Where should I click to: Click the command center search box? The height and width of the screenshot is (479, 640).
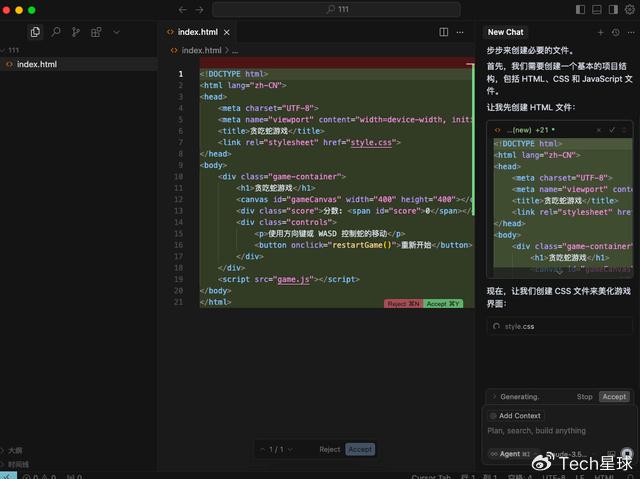(336, 9)
